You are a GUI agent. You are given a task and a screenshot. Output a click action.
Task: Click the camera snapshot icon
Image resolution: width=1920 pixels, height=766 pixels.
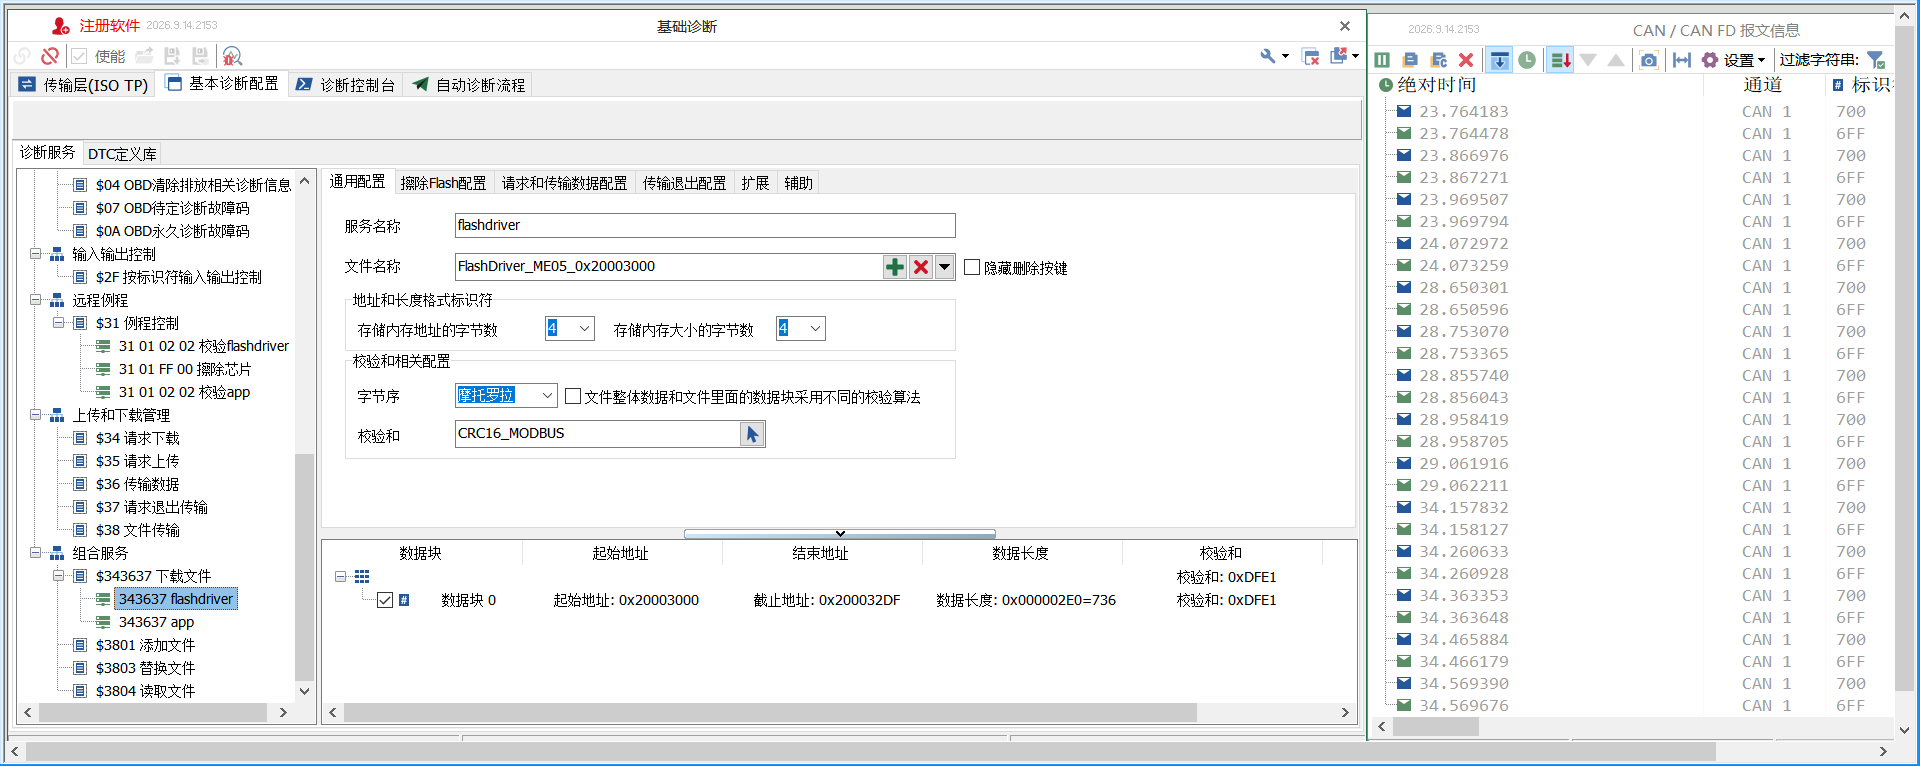(1649, 60)
